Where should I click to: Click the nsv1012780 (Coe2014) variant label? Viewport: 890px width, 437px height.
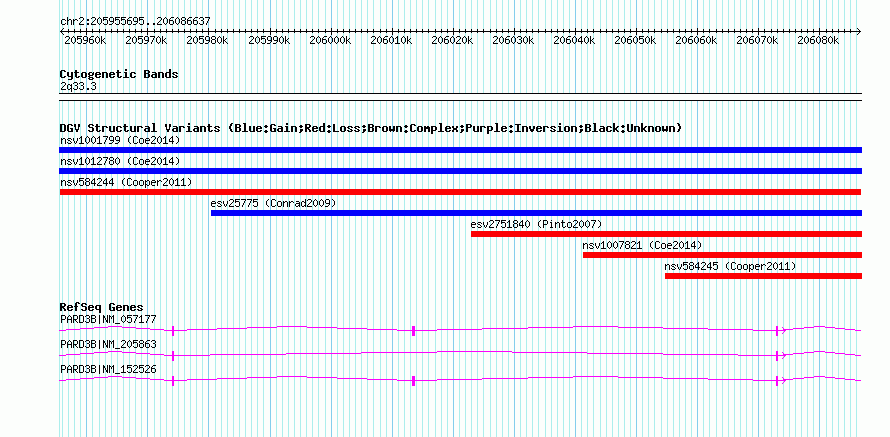tap(120, 161)
